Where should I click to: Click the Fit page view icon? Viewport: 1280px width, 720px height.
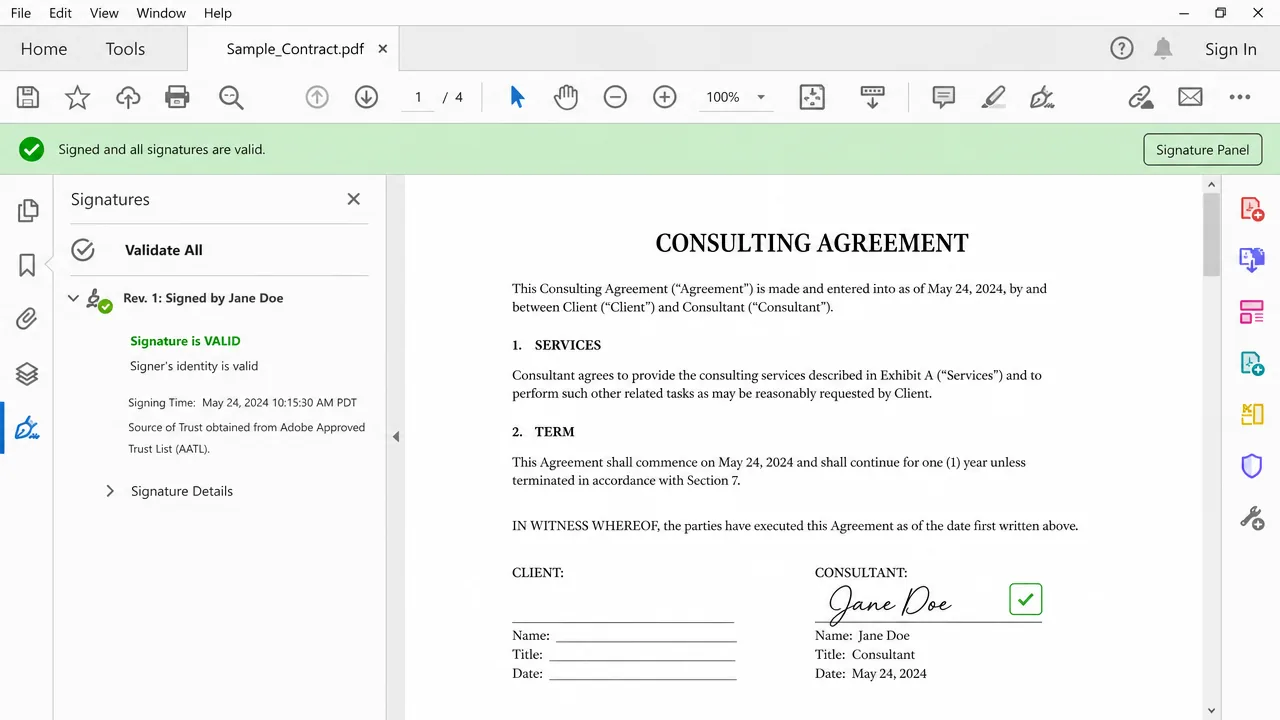click(x=812, y=97)
